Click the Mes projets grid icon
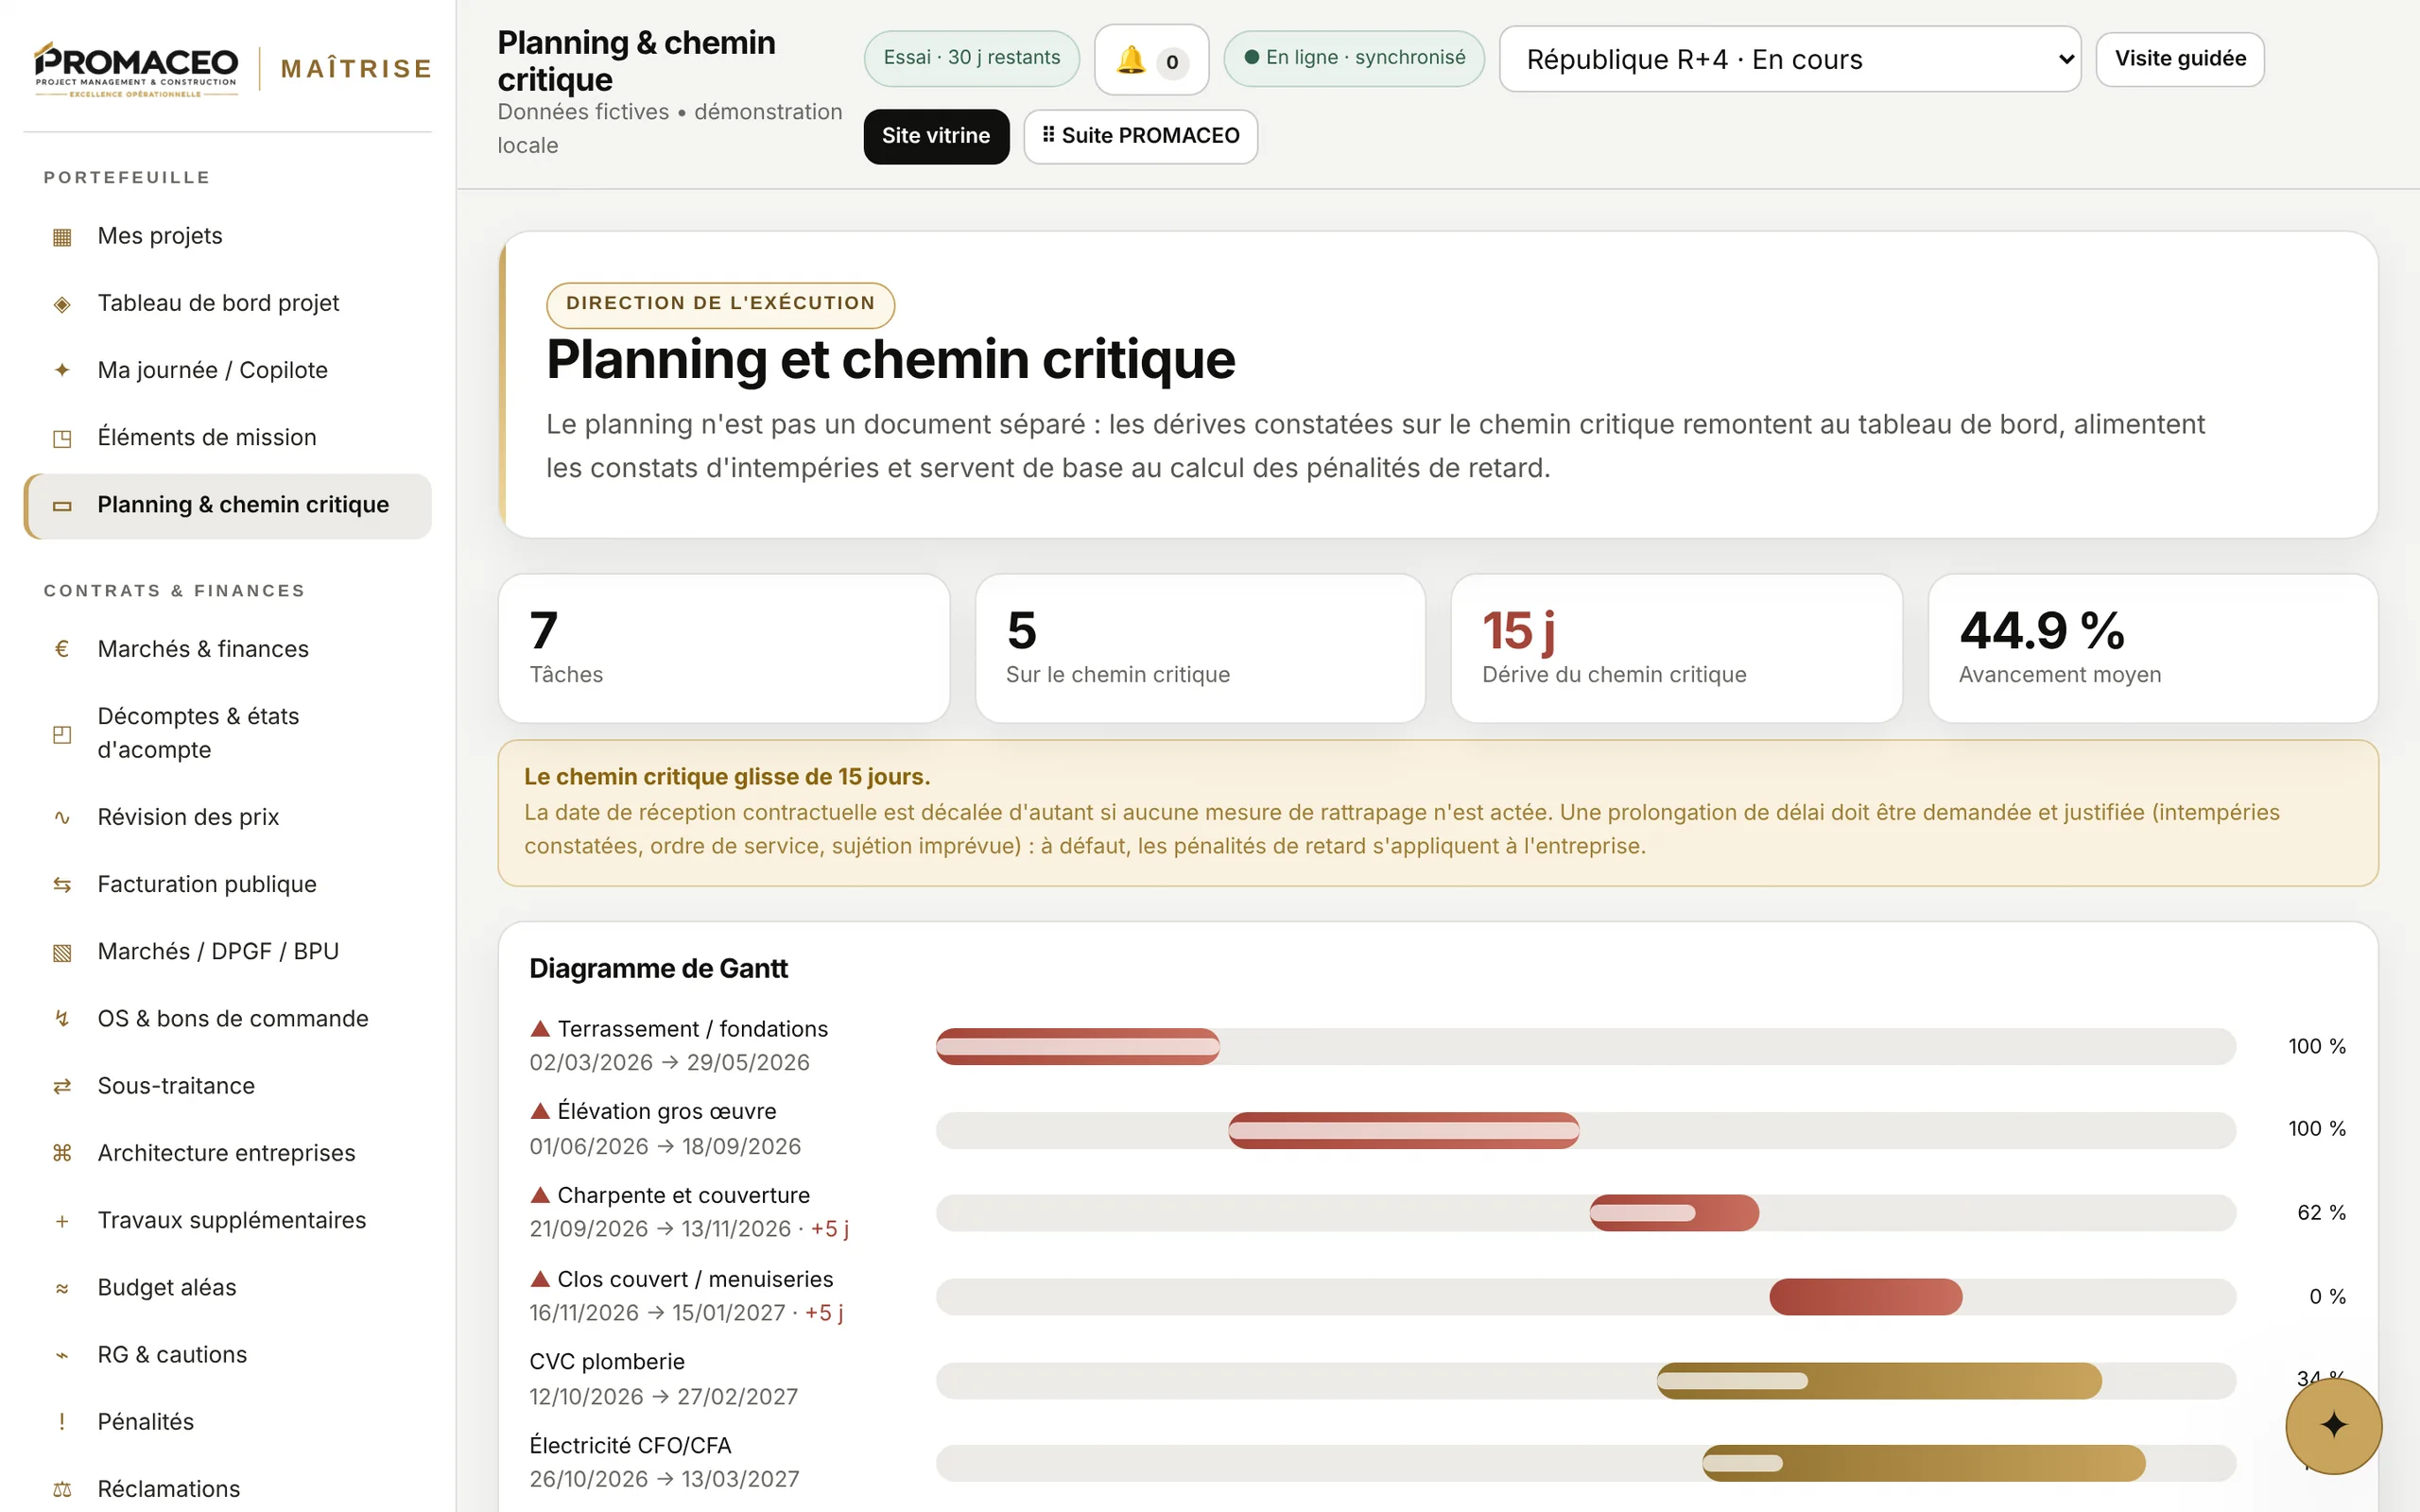 click(x=62, y=237)
